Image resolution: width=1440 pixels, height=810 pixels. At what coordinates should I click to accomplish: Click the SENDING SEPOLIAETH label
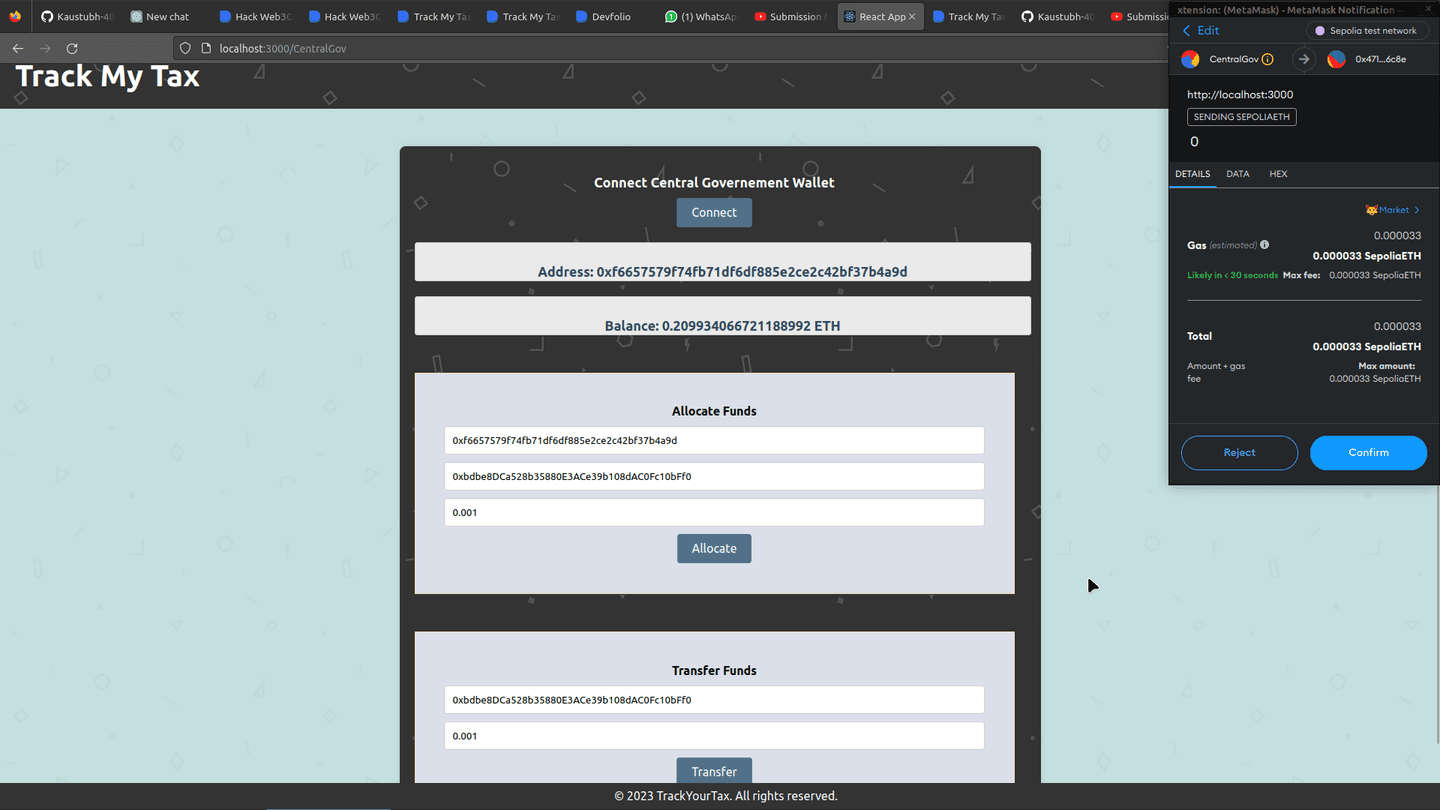click(x=1241, y=117)
